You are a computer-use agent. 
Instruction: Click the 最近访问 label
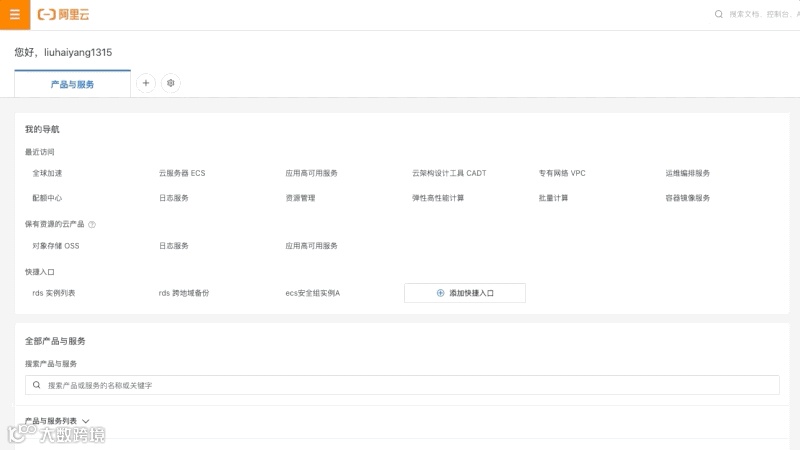40,152
